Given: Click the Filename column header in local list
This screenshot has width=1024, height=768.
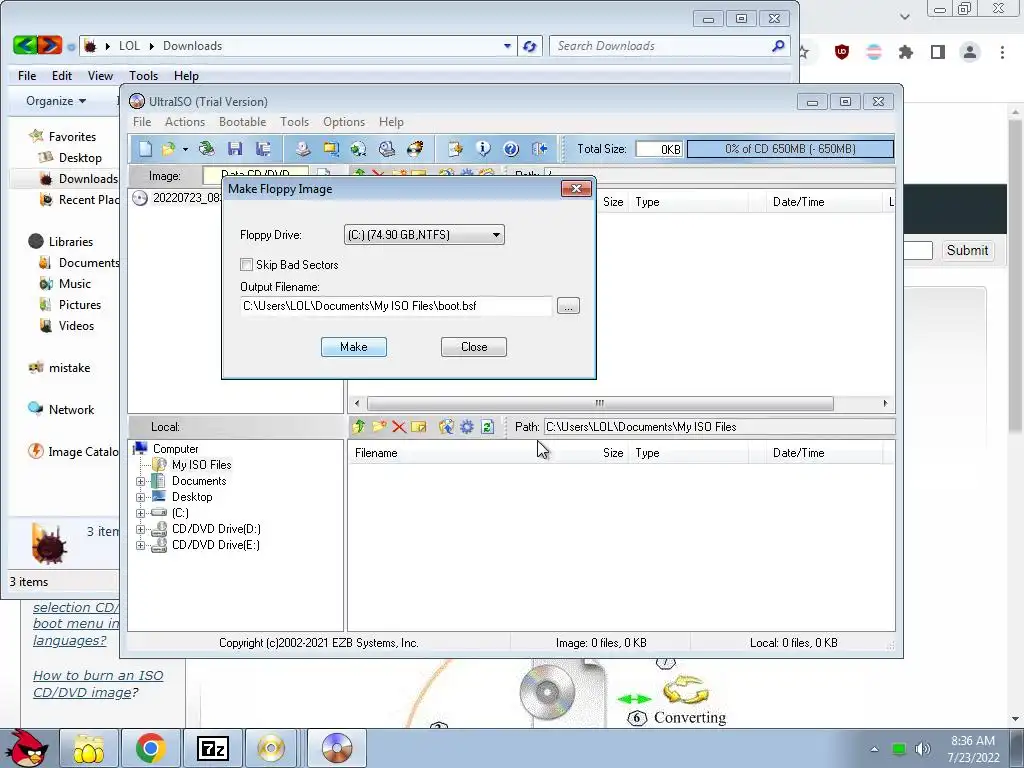Looking at the screenshot, I should coord(376,453).
